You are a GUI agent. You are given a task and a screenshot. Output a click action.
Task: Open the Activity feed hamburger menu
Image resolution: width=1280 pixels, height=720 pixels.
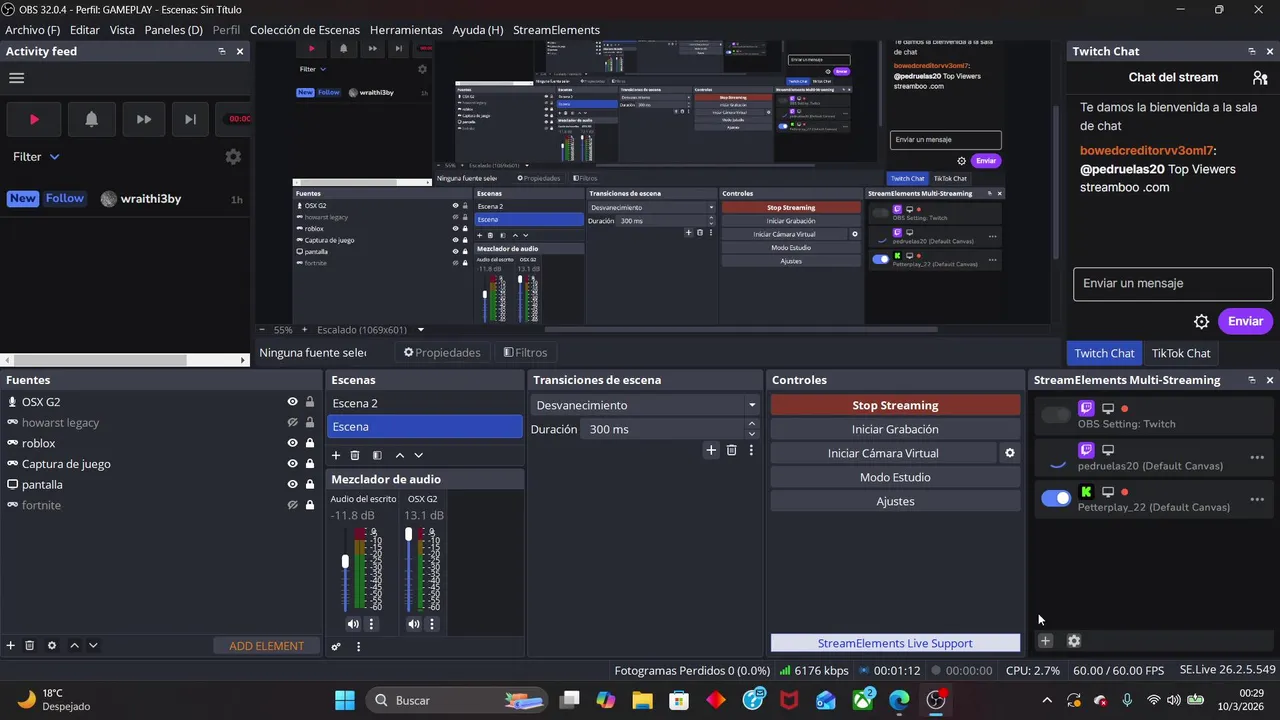[x=16, y=78]
